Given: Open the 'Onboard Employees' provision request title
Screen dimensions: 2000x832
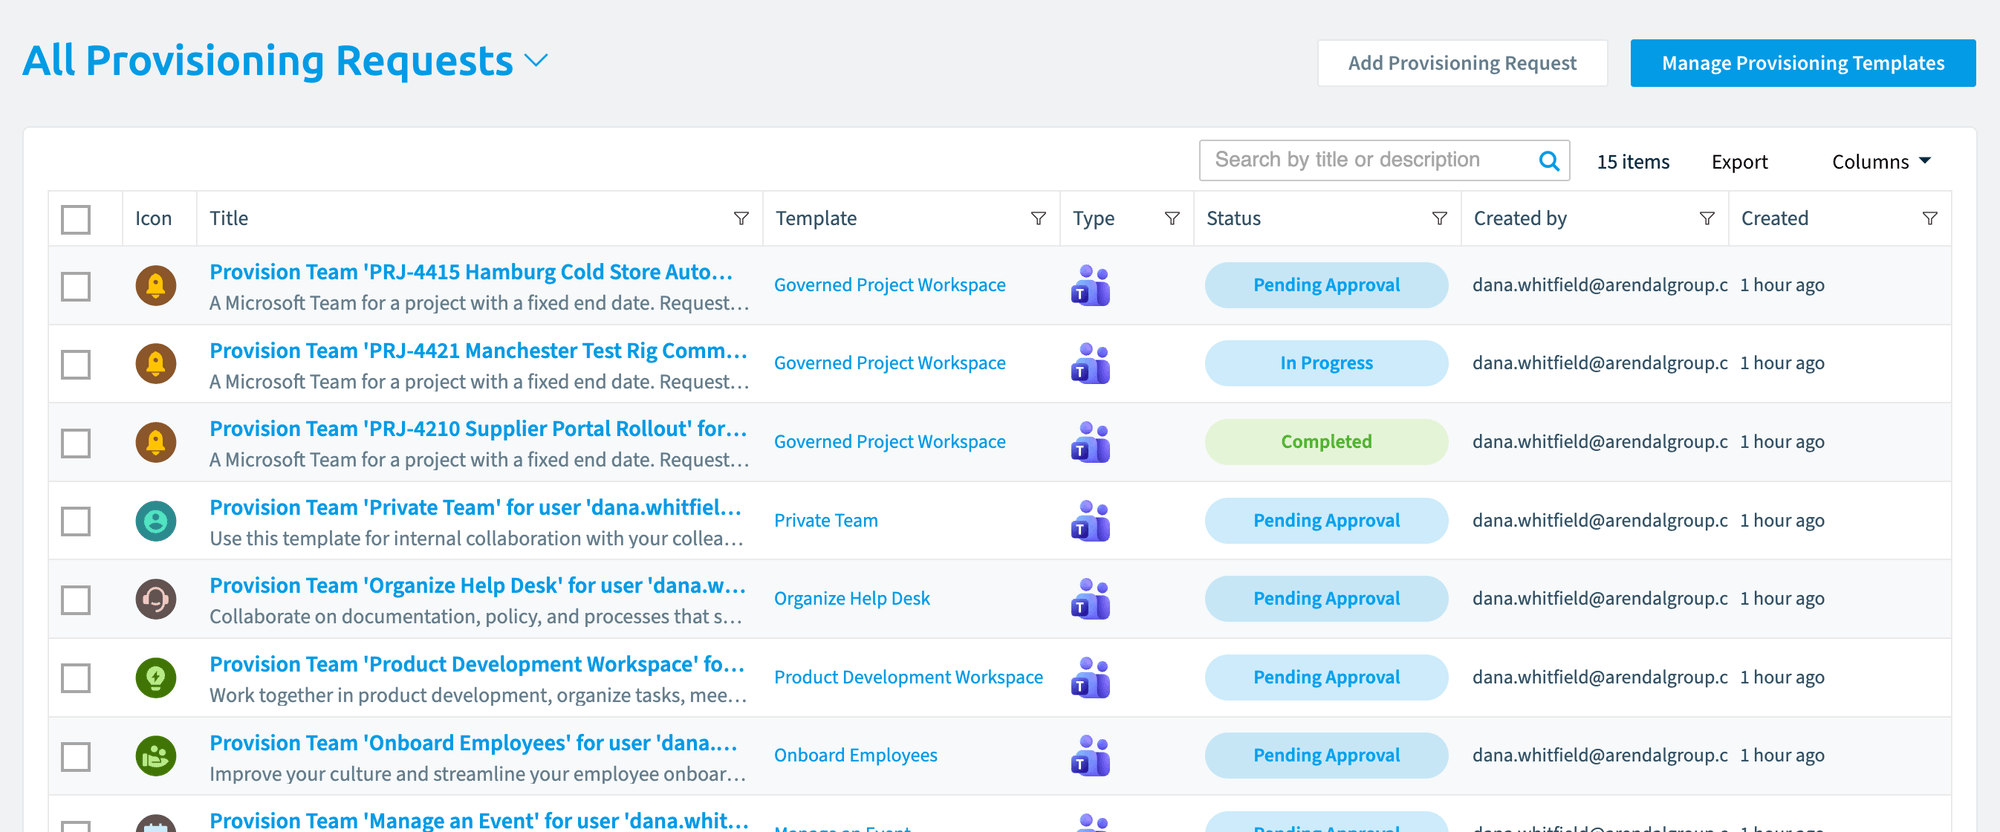Looking at the screenshot, I should click(x=473, y=743).
